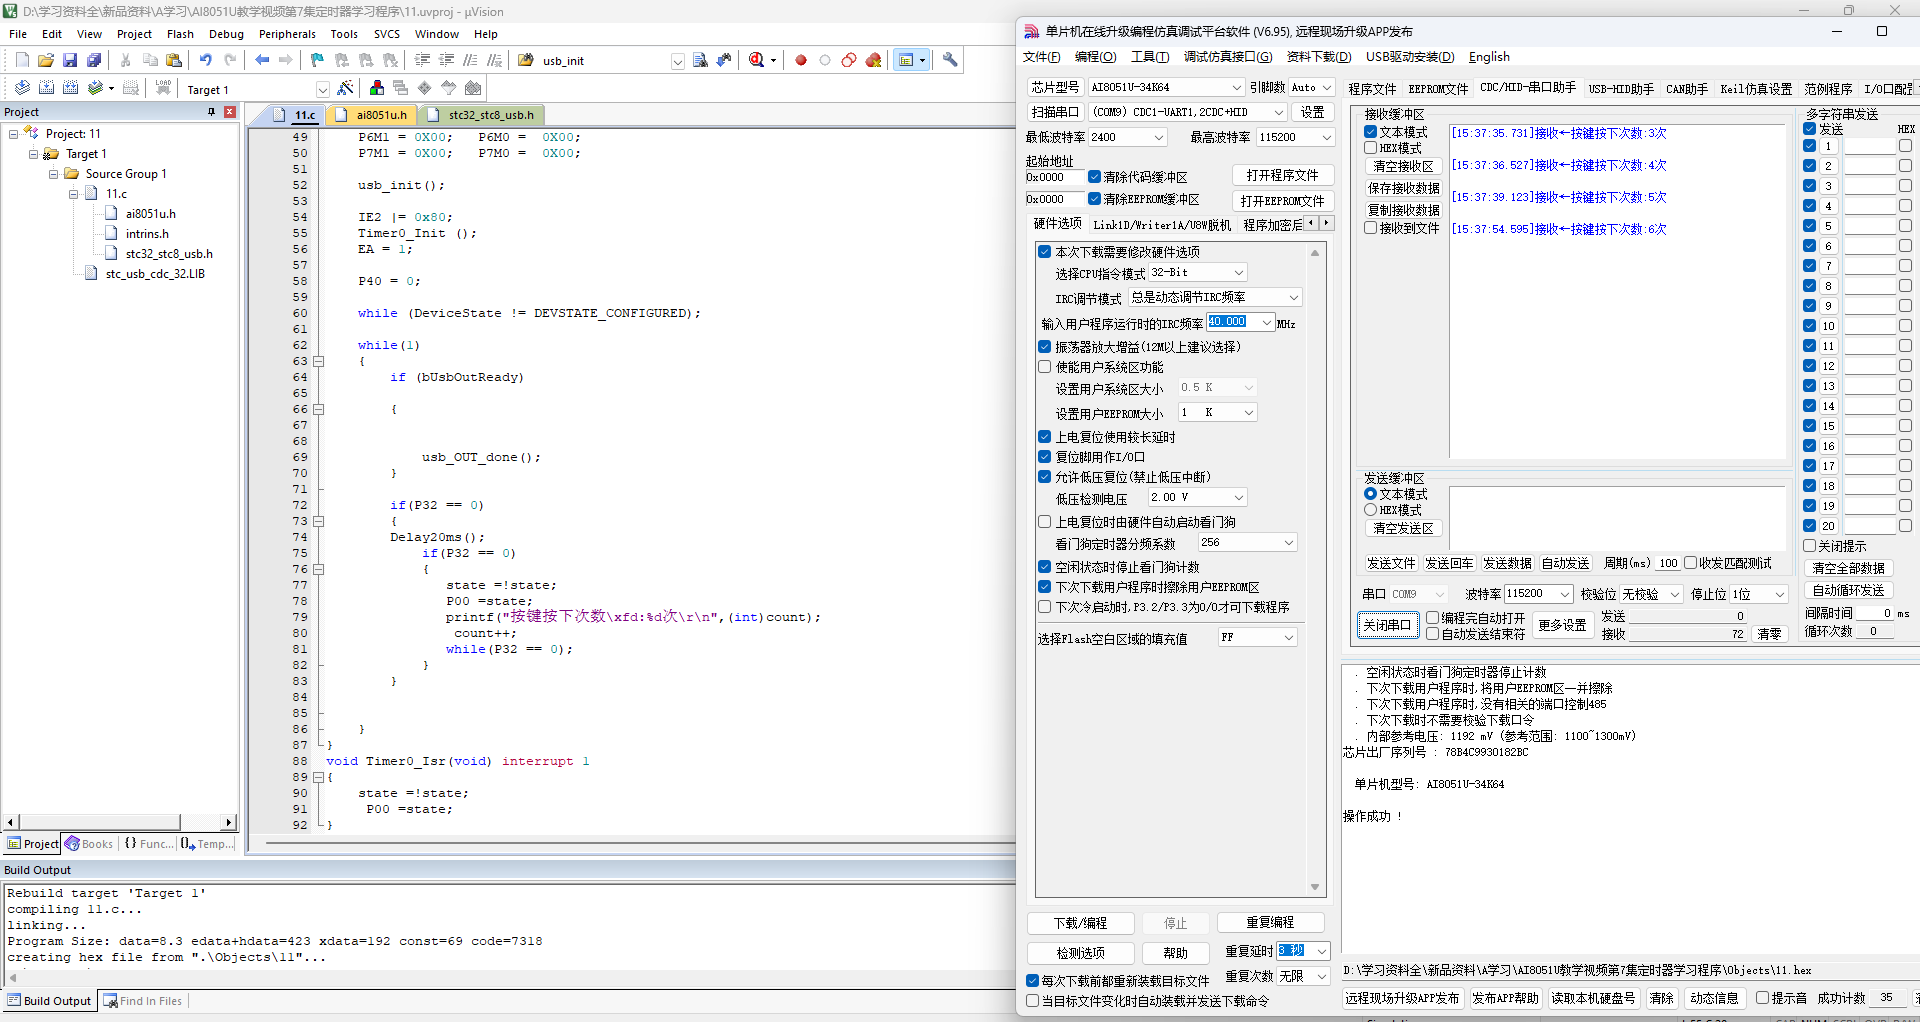The height and width of the screenshot is (1022, 1920).
Task: Create a new file in µVision toolbar
Action: tap(22, 60)
